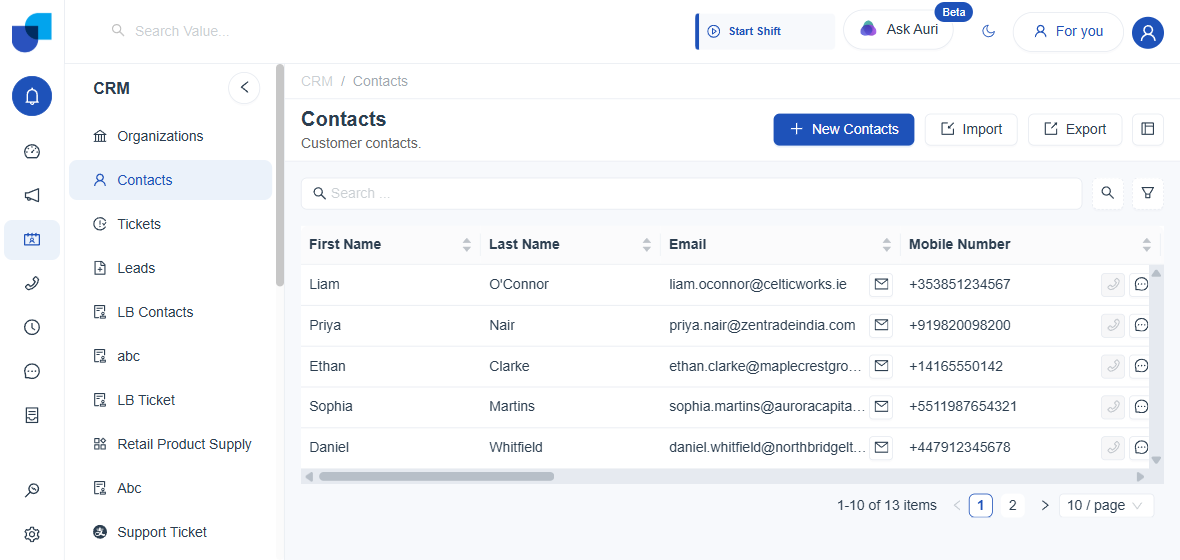Viewport: 1180px width, 560px height.
Task: Click email liam.oconnor@celticworks.ie
Action: (758, 285)
